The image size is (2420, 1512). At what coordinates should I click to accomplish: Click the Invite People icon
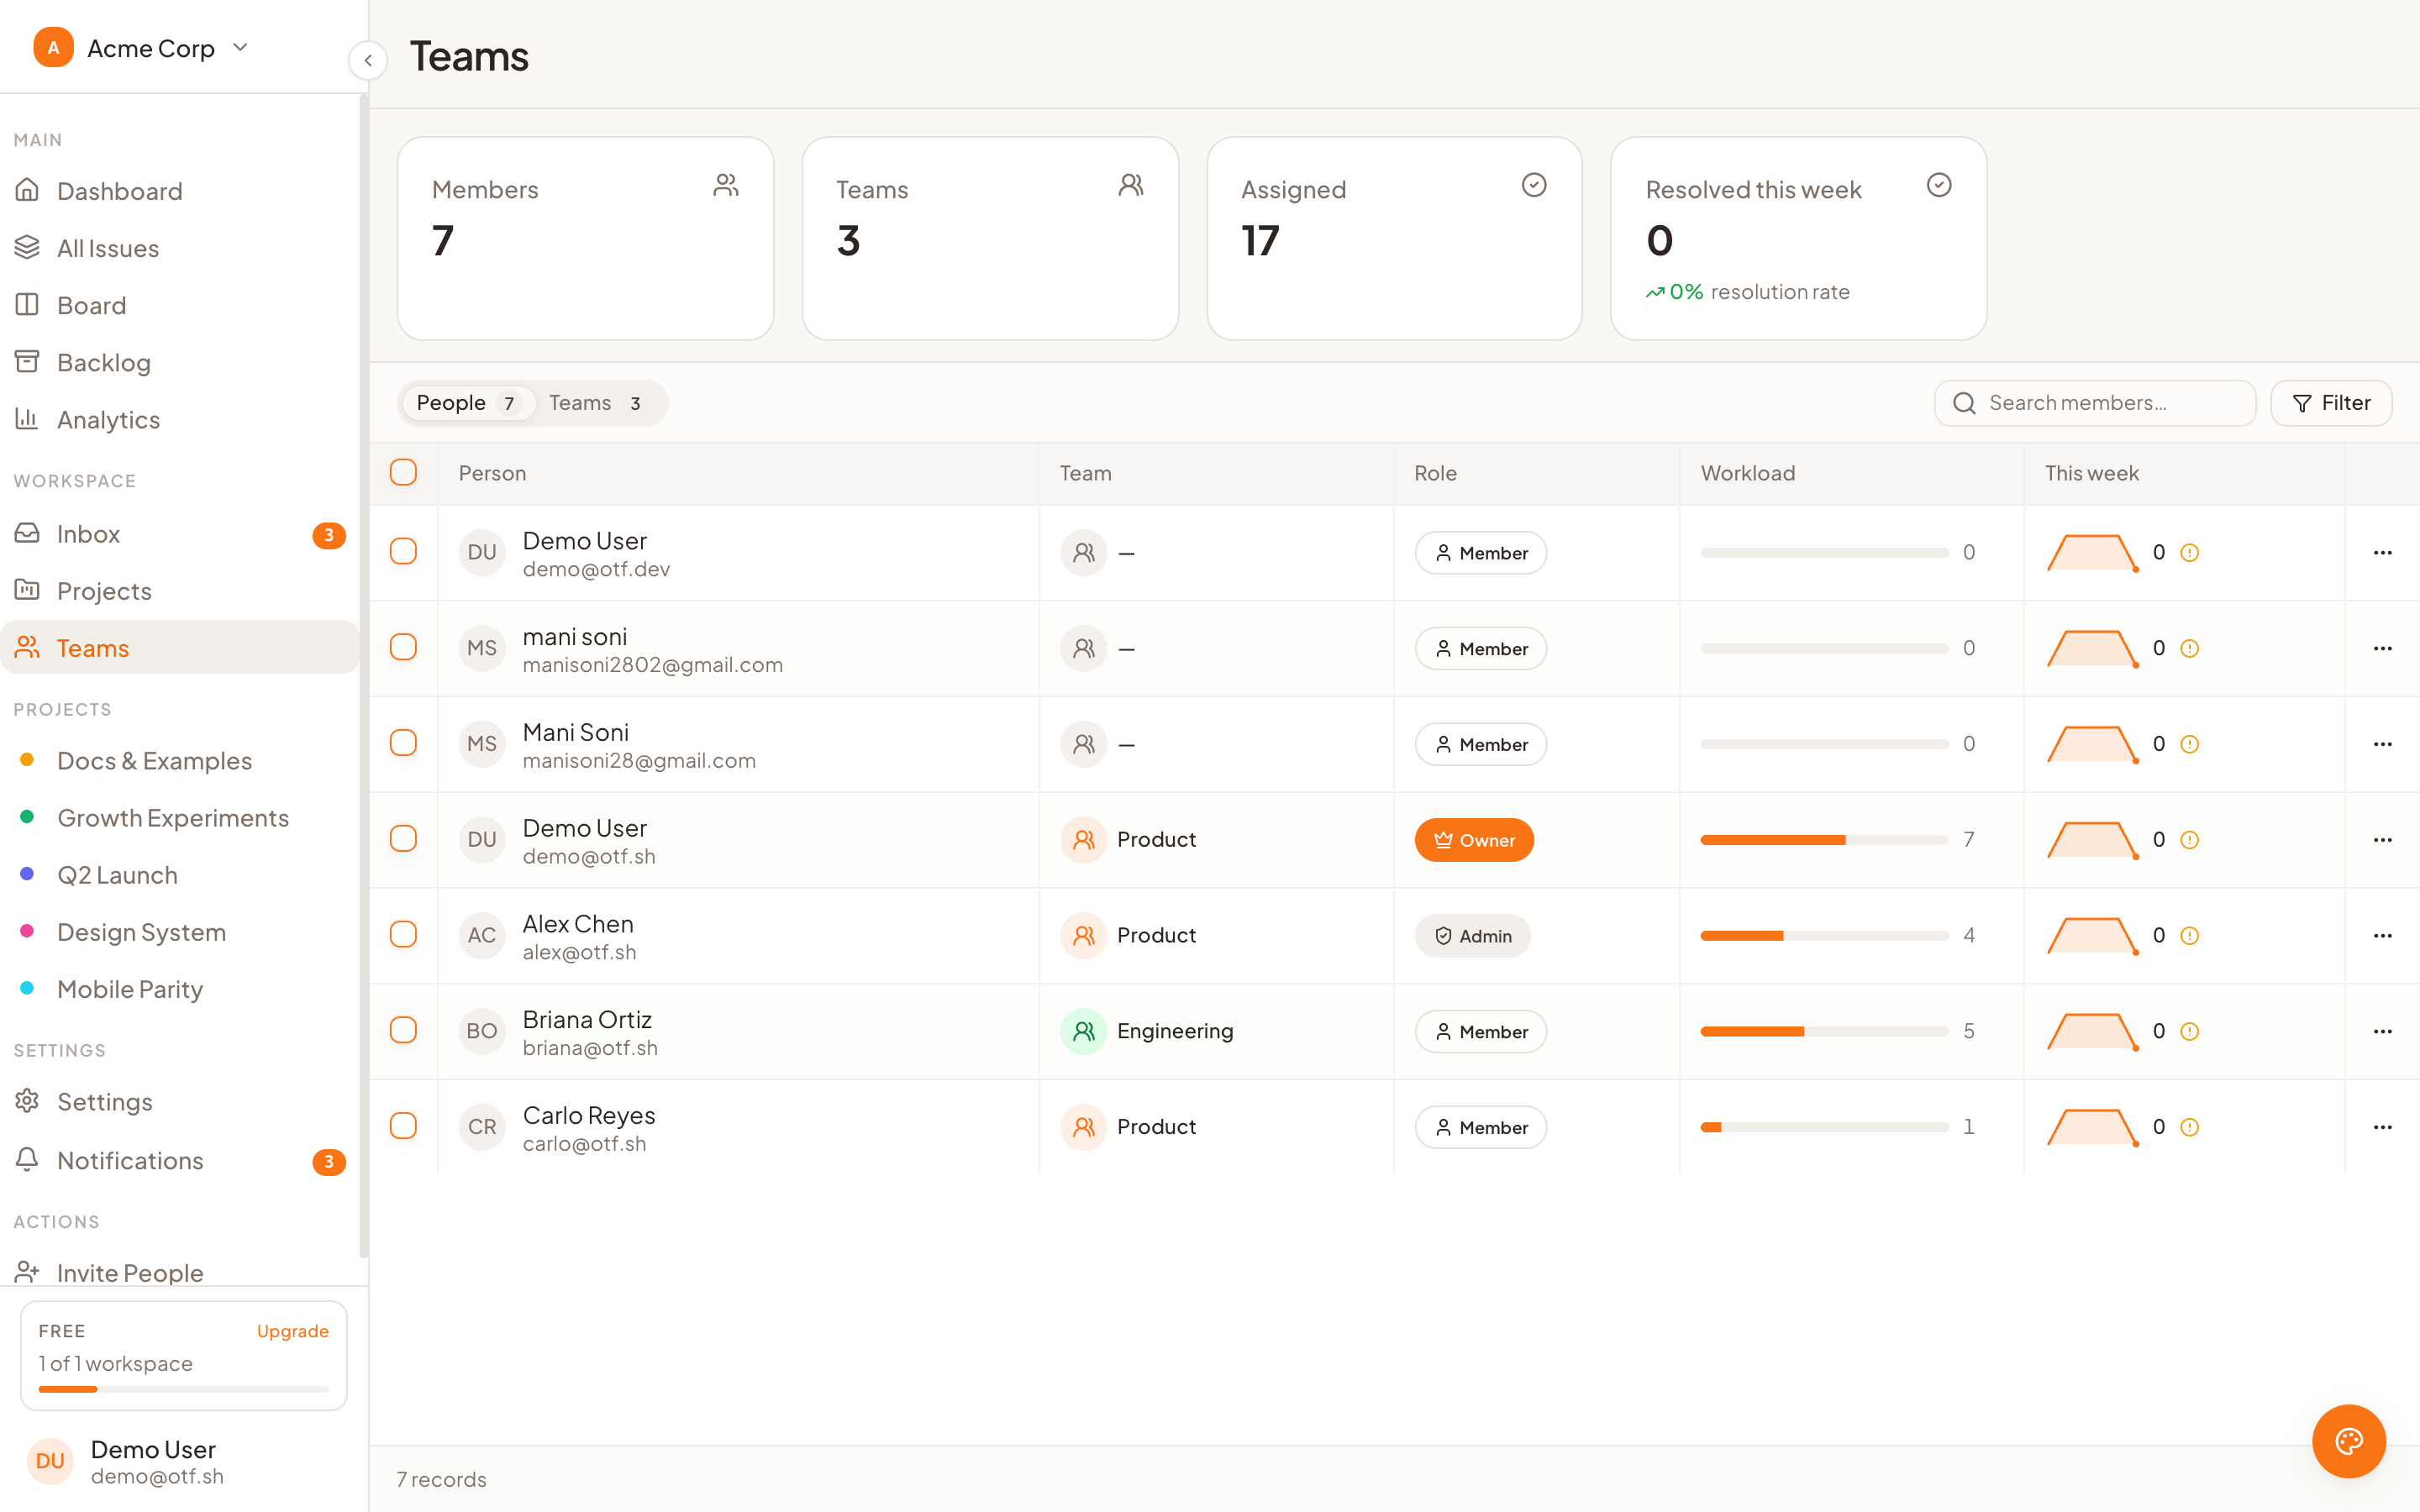tap(27, 1272)
